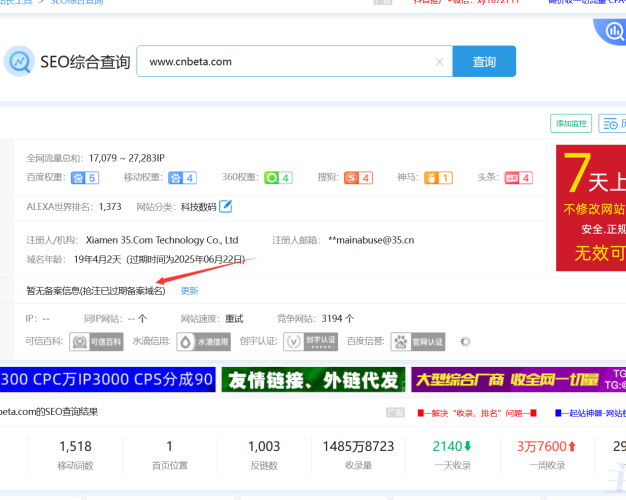This screenshot has height=500, width=626.
Task: Click the 1,518 移动词数 value
Action: pos(75,446)
